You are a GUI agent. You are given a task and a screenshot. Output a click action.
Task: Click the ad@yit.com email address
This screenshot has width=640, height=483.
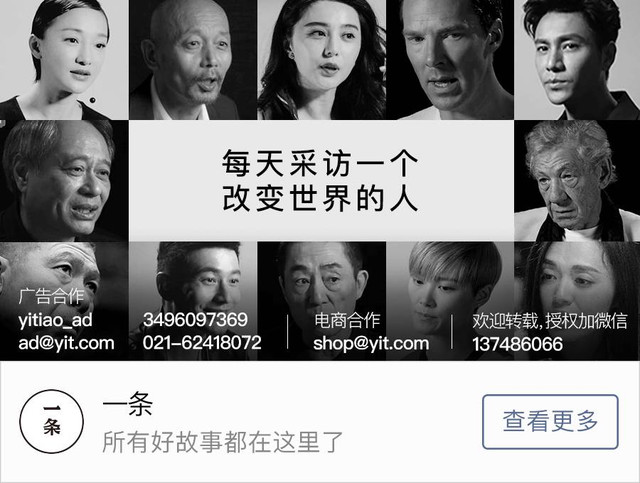click(x=66, y=343)
